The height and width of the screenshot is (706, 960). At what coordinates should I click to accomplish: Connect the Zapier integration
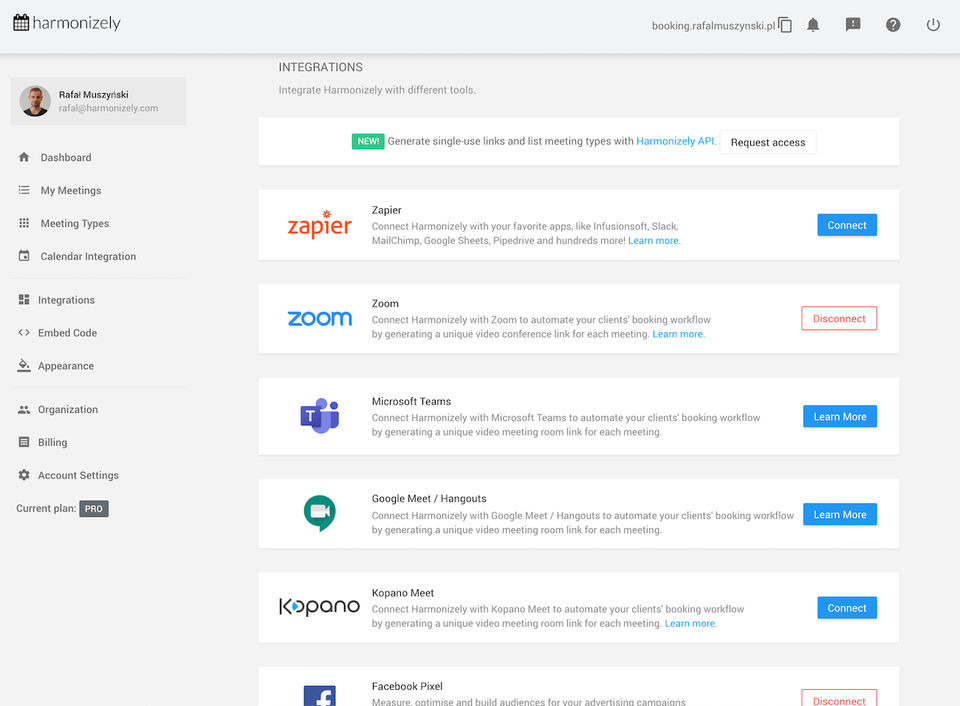pyautogui.click(x=846, y=225)
